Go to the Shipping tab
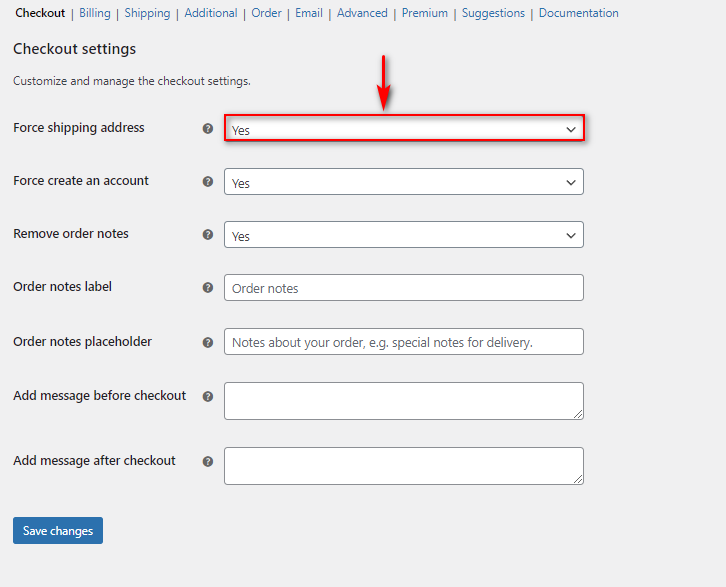This screenshot has width=726, height=587. (147, 13)
